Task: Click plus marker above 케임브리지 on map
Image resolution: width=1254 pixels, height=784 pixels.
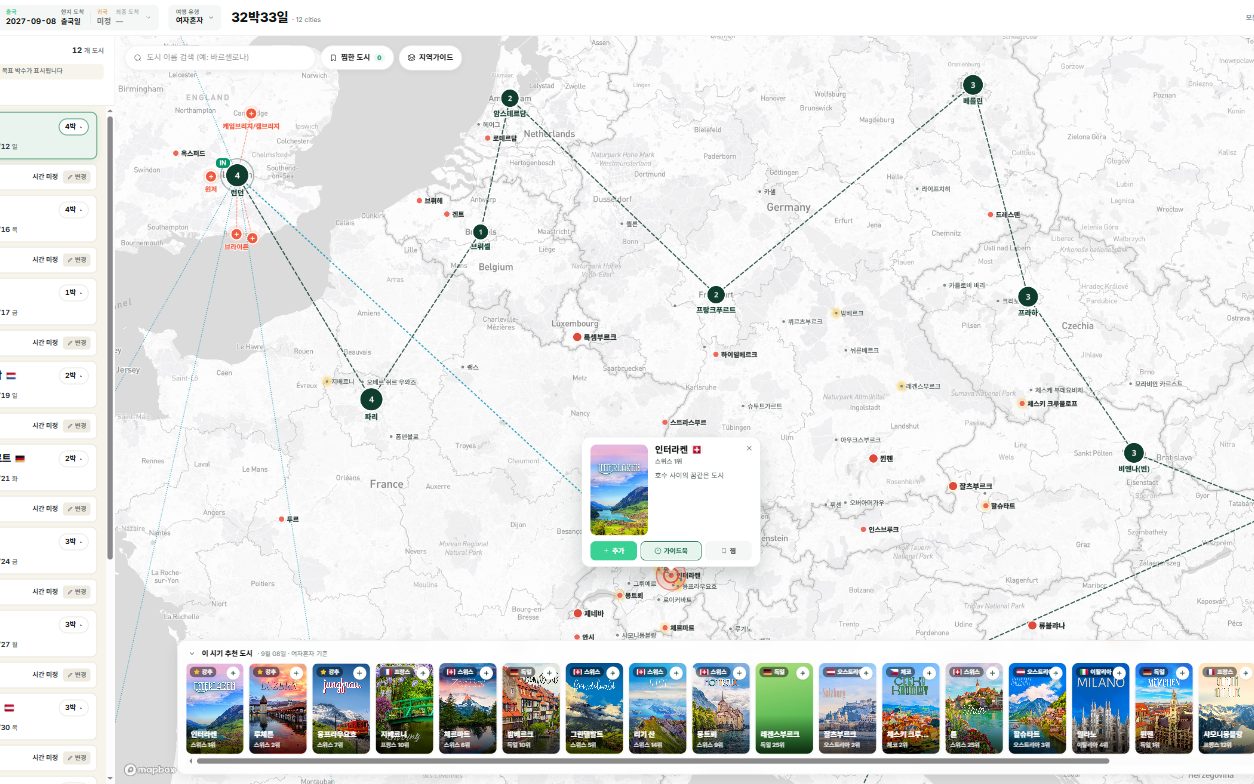Action: click(x=251, y=113)
